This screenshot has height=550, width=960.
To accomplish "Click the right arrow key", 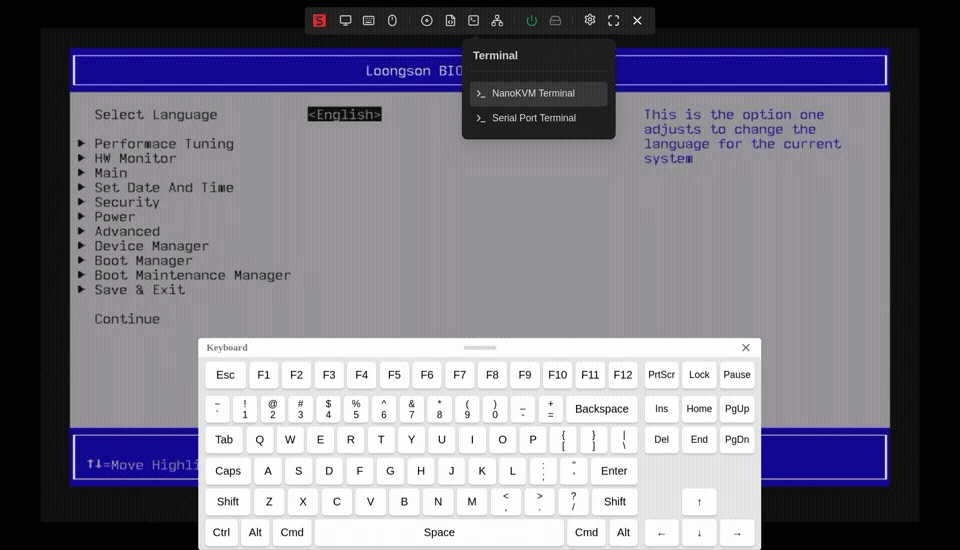I will (737, 533).
